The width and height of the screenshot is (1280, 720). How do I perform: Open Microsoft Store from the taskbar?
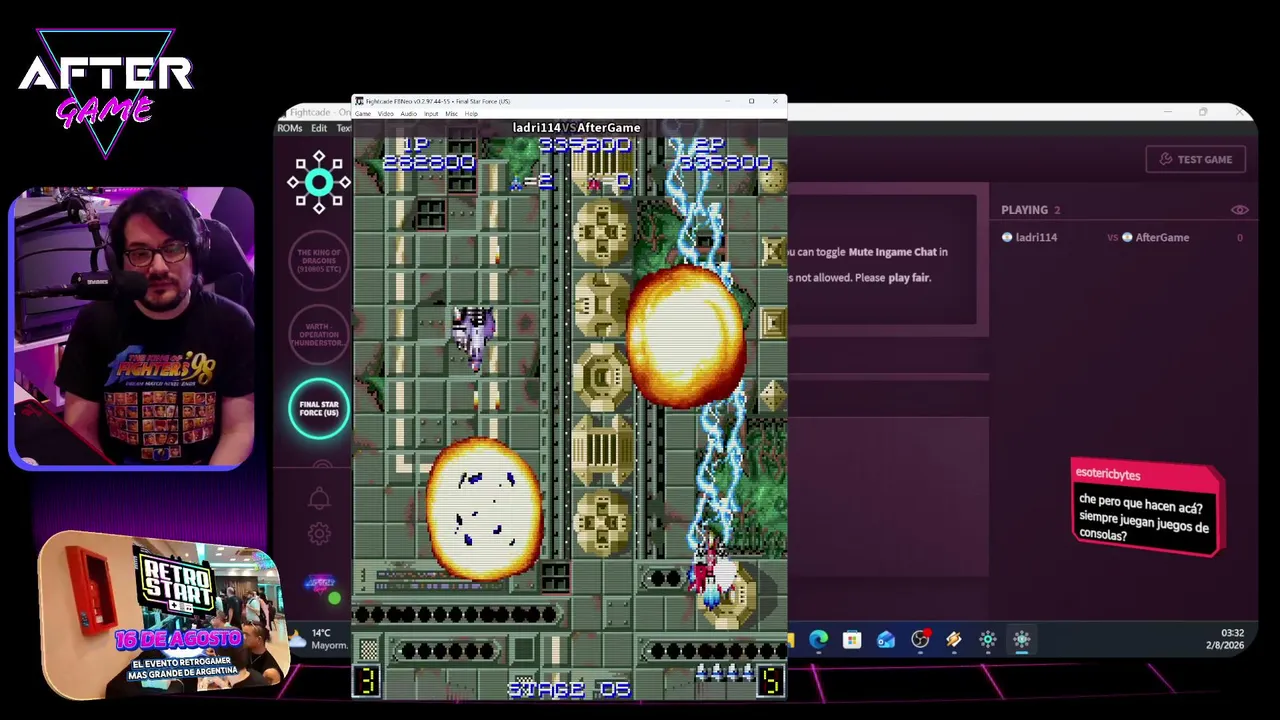pyautogui.click(x=852, y=640)
